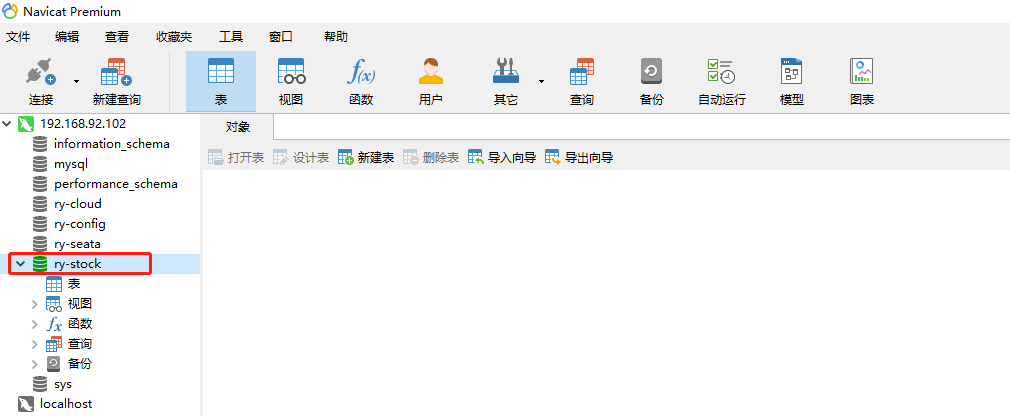
Task: Select 视图 node in tree
Action: (80, 303)
